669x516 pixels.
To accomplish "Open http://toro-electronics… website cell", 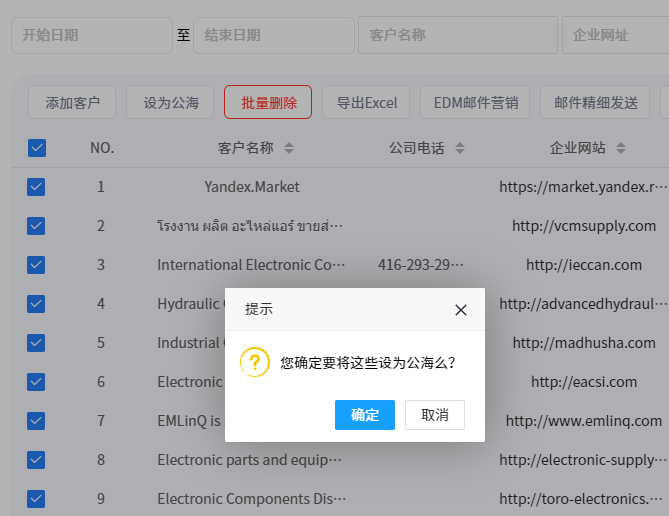I will tap(581, 499).
